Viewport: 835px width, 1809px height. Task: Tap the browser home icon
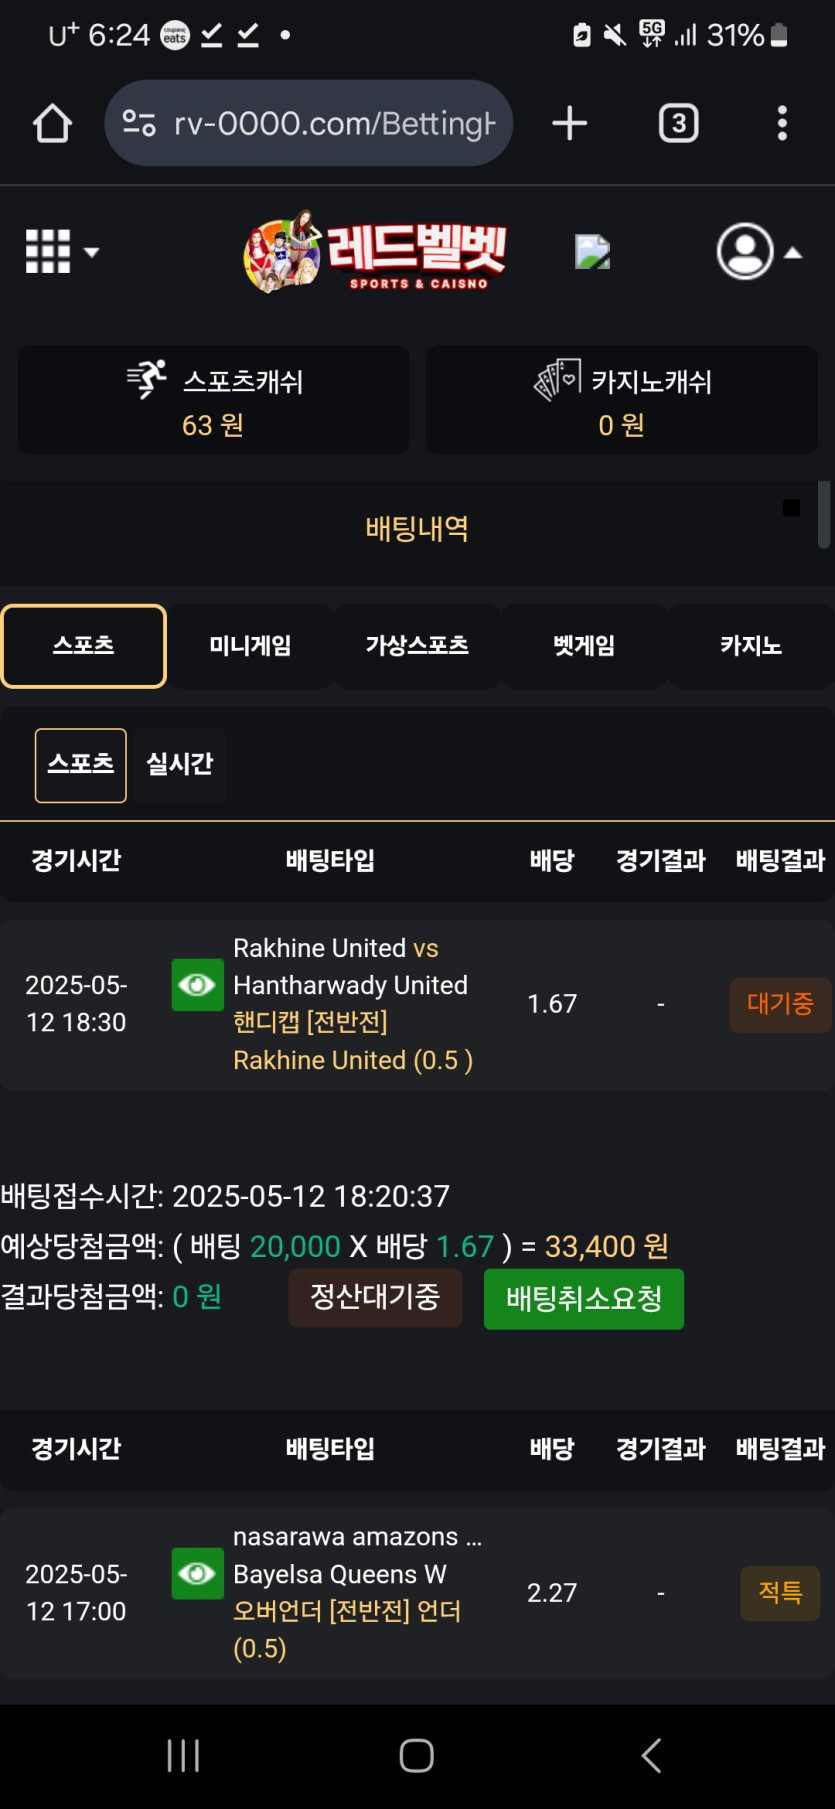[52, 124]
